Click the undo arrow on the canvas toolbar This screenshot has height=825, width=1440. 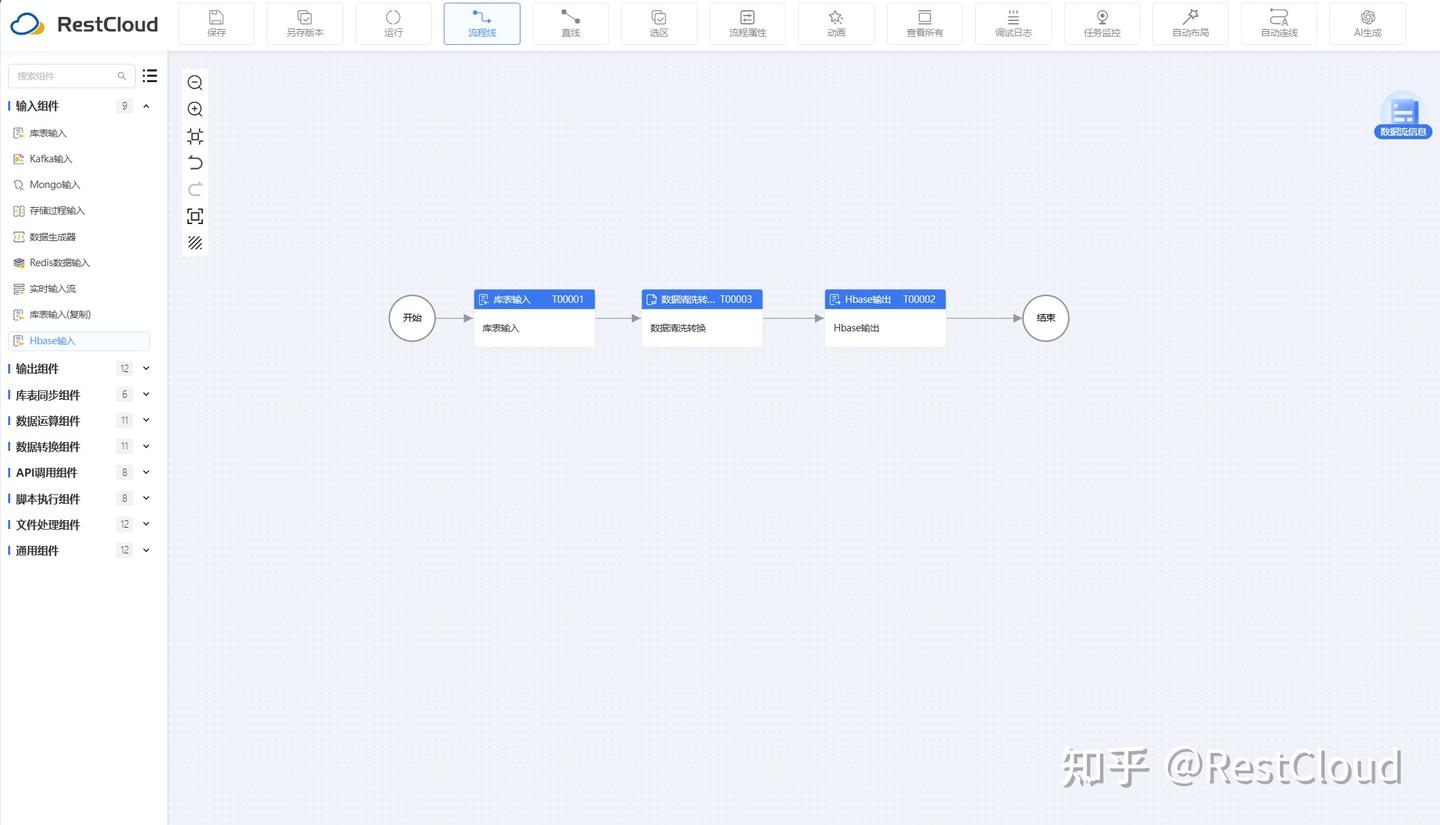click(x=194, y=163)
